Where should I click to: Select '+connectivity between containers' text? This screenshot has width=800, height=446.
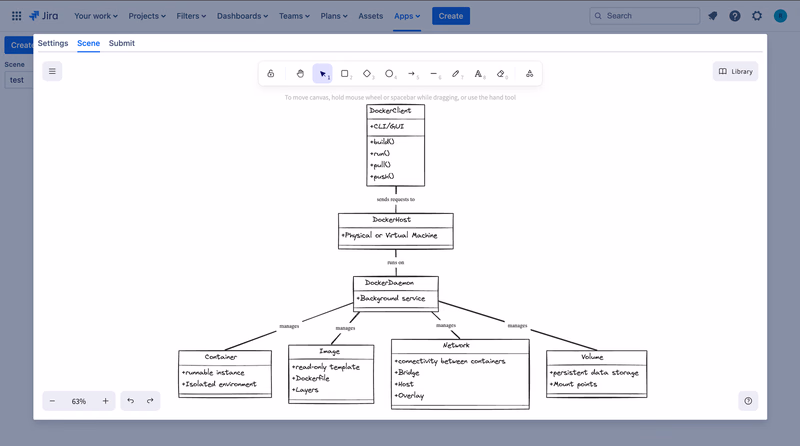pos(449,361)
